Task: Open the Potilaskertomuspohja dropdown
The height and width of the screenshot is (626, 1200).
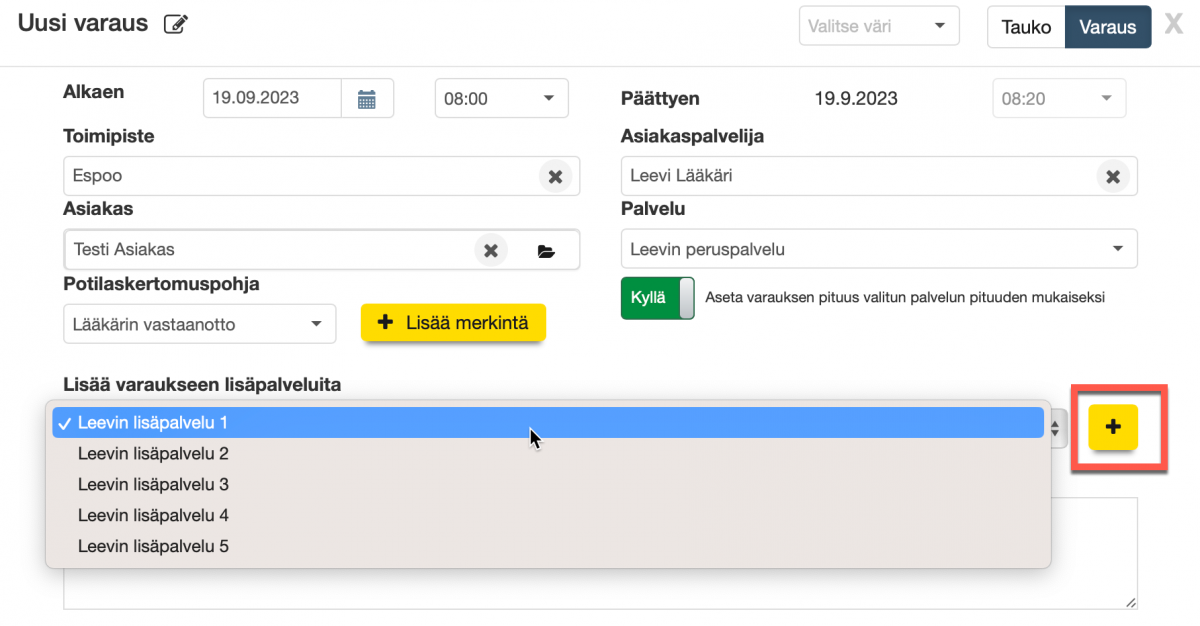Action: [199, 323]
